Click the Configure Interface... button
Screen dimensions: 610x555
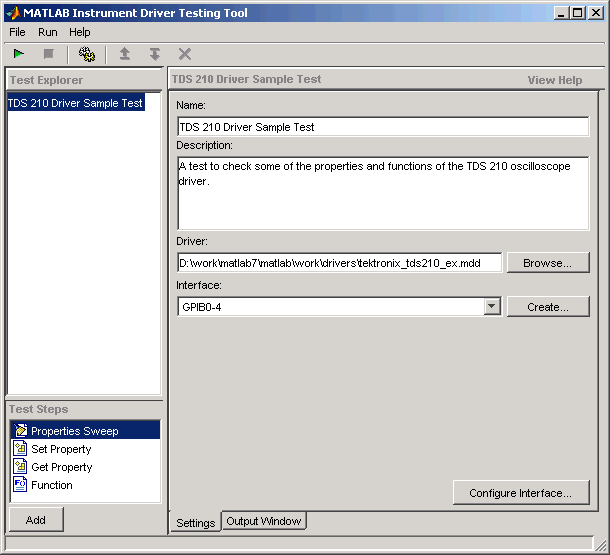521,493
